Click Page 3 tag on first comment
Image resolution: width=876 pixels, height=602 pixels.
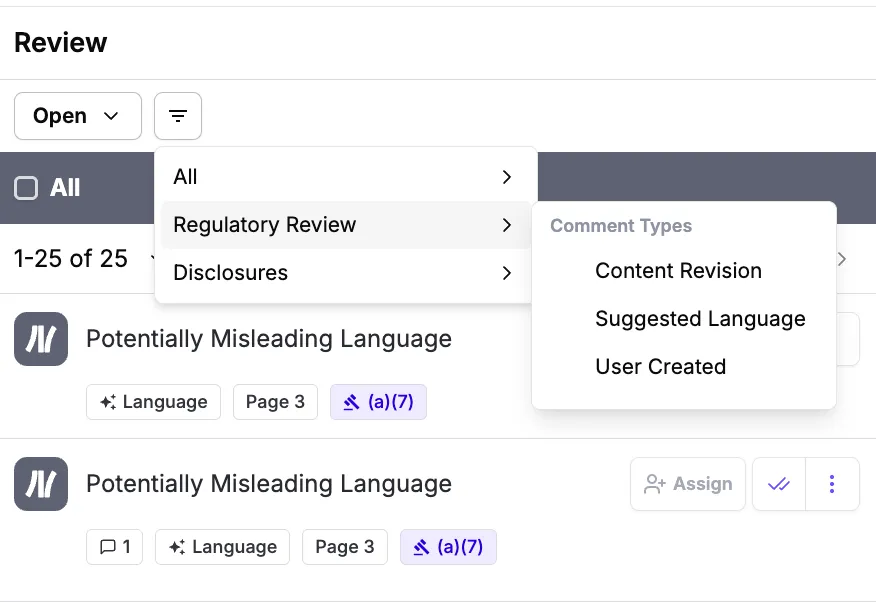click(x=275, y=402)
